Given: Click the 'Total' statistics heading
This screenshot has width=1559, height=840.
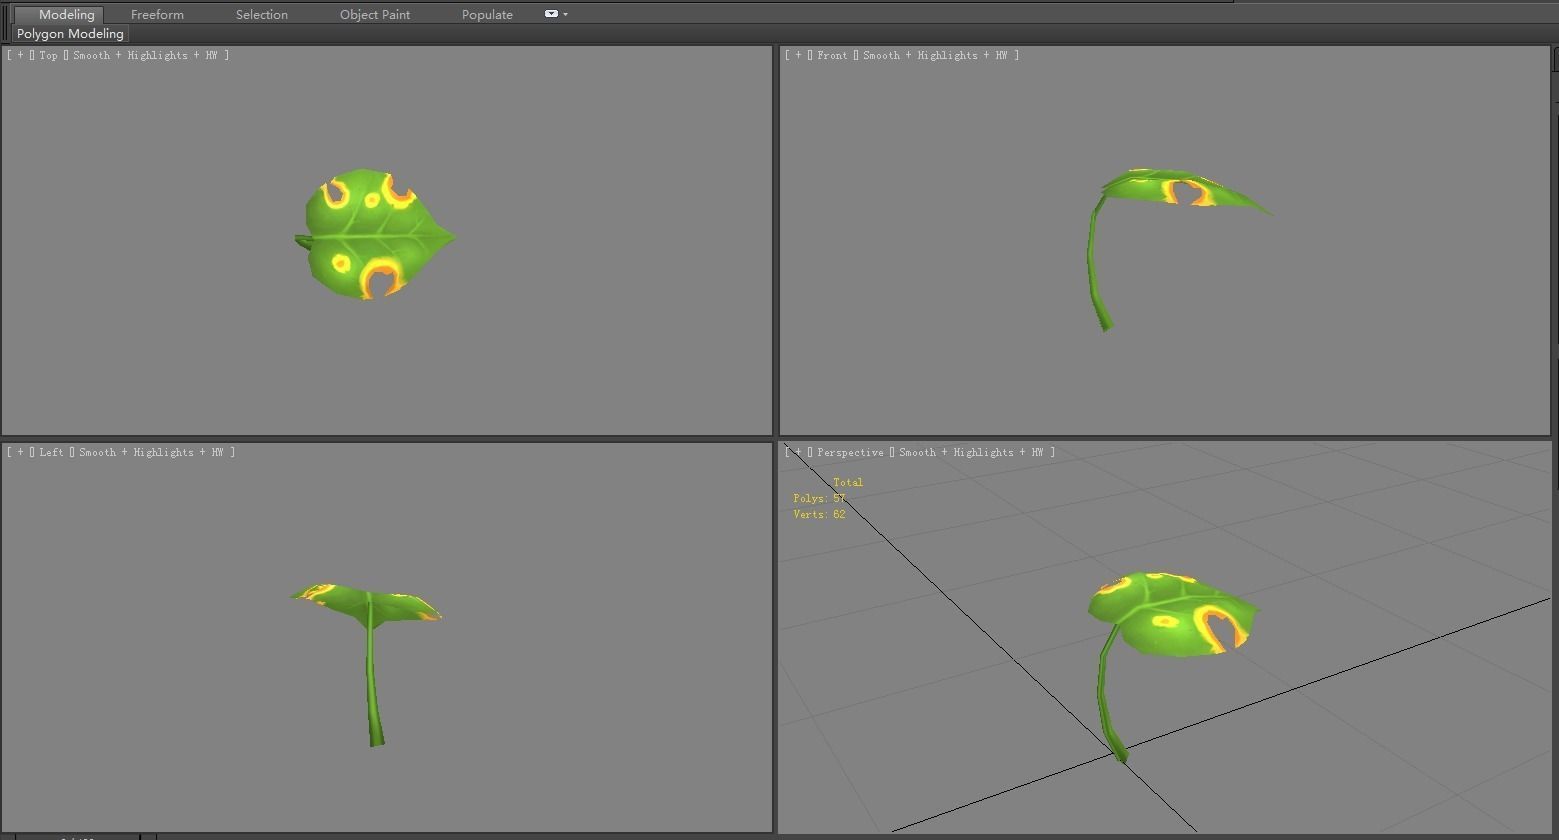Looking at the screenshot, I should (x=848, y=483).
